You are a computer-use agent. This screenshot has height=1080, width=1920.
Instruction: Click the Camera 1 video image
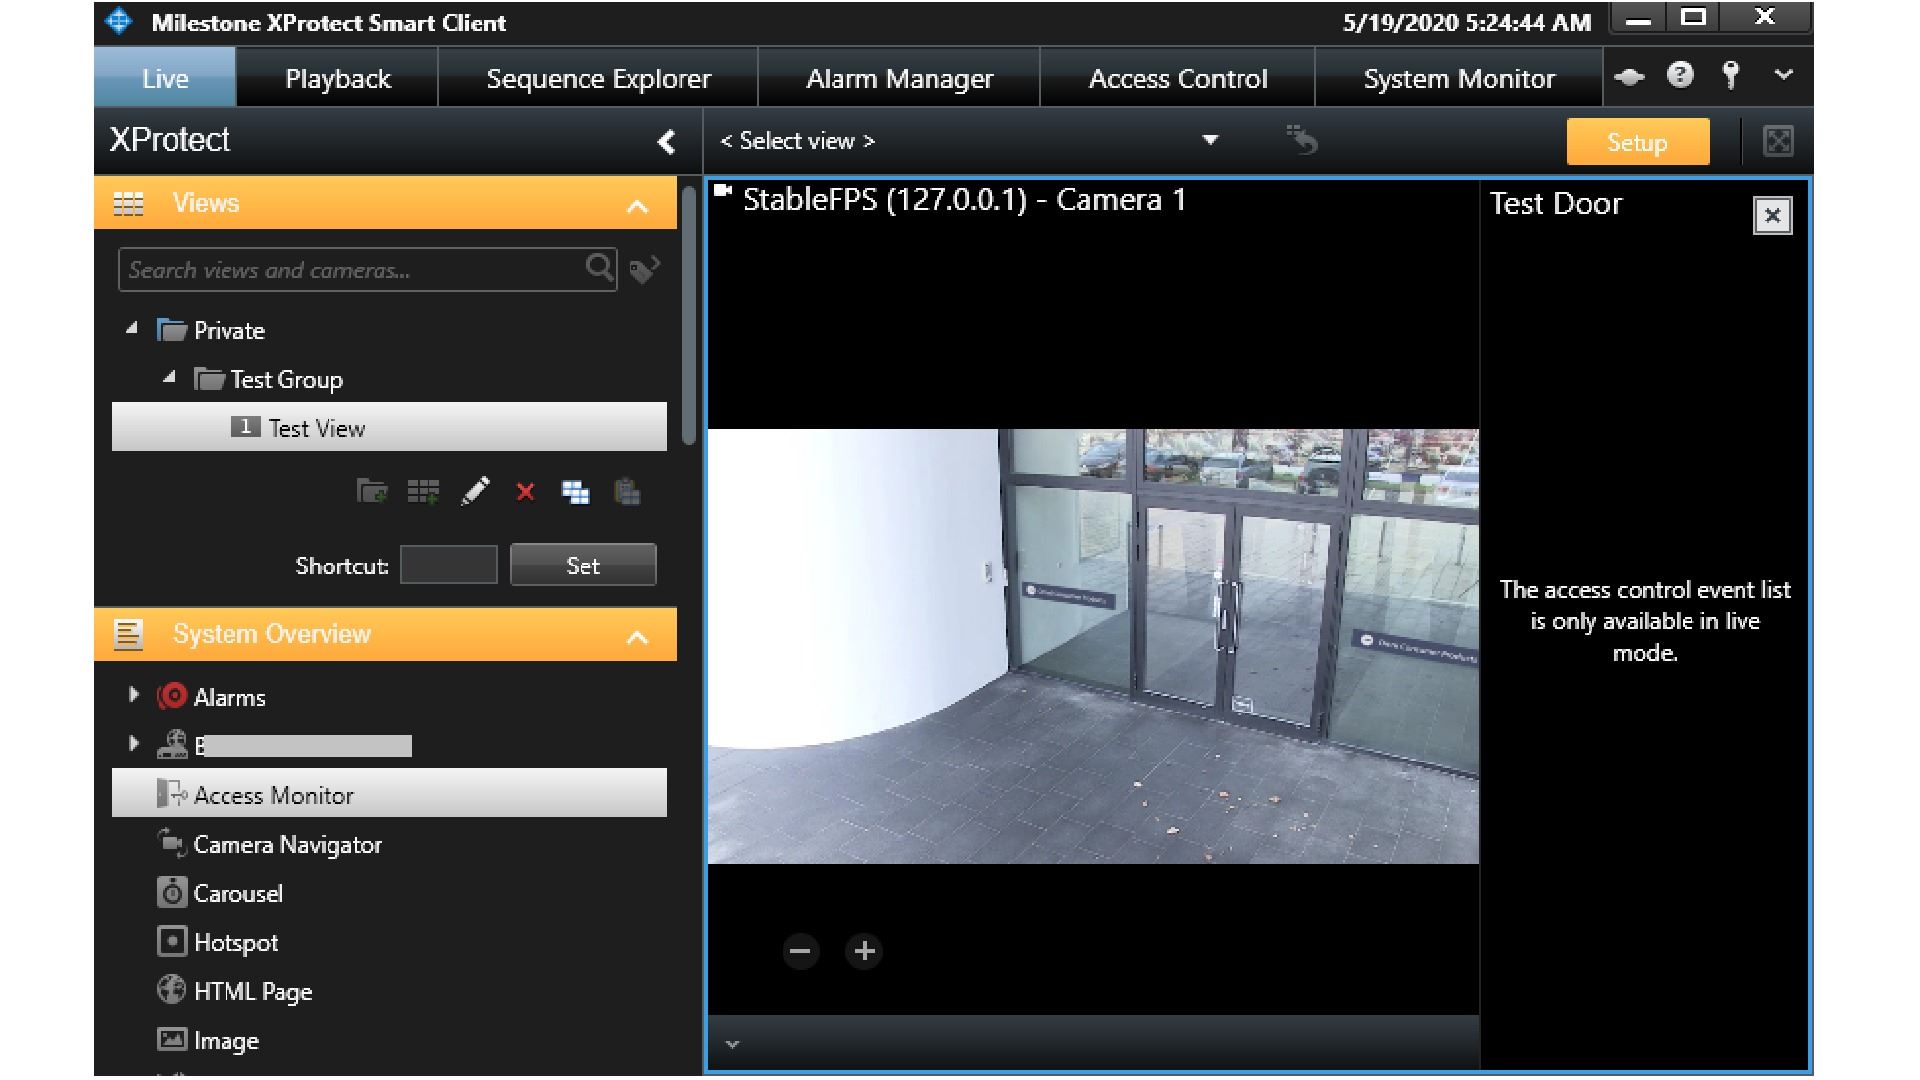(1093, 646)
